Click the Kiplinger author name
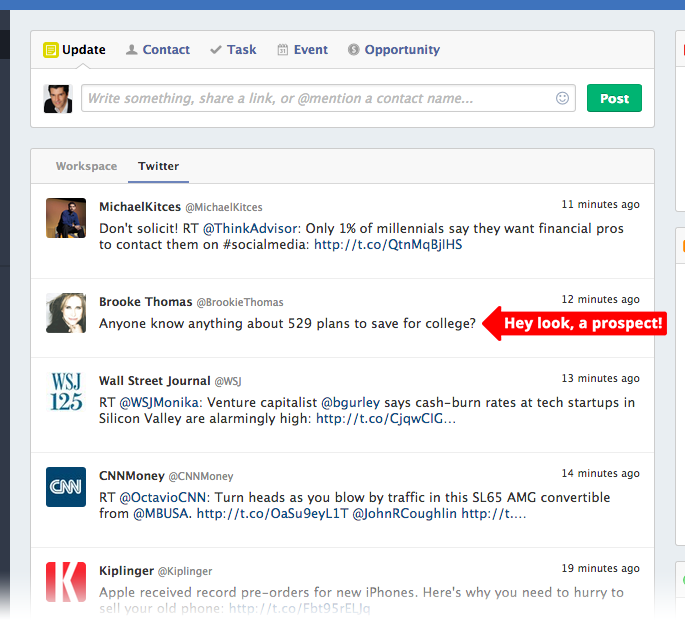Screen dimensions: 685x620 coord(126,571)
